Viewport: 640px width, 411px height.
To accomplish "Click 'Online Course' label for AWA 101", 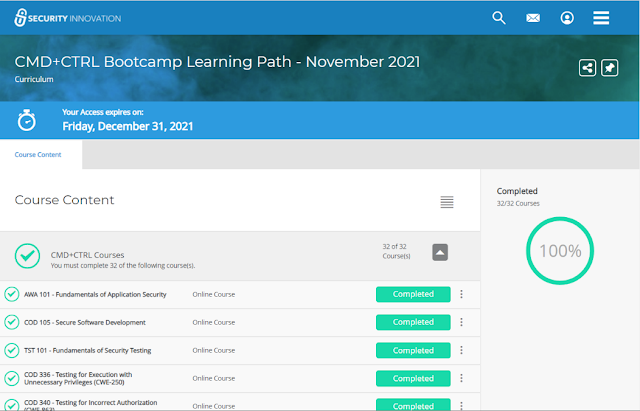I will tap(213, 294).
